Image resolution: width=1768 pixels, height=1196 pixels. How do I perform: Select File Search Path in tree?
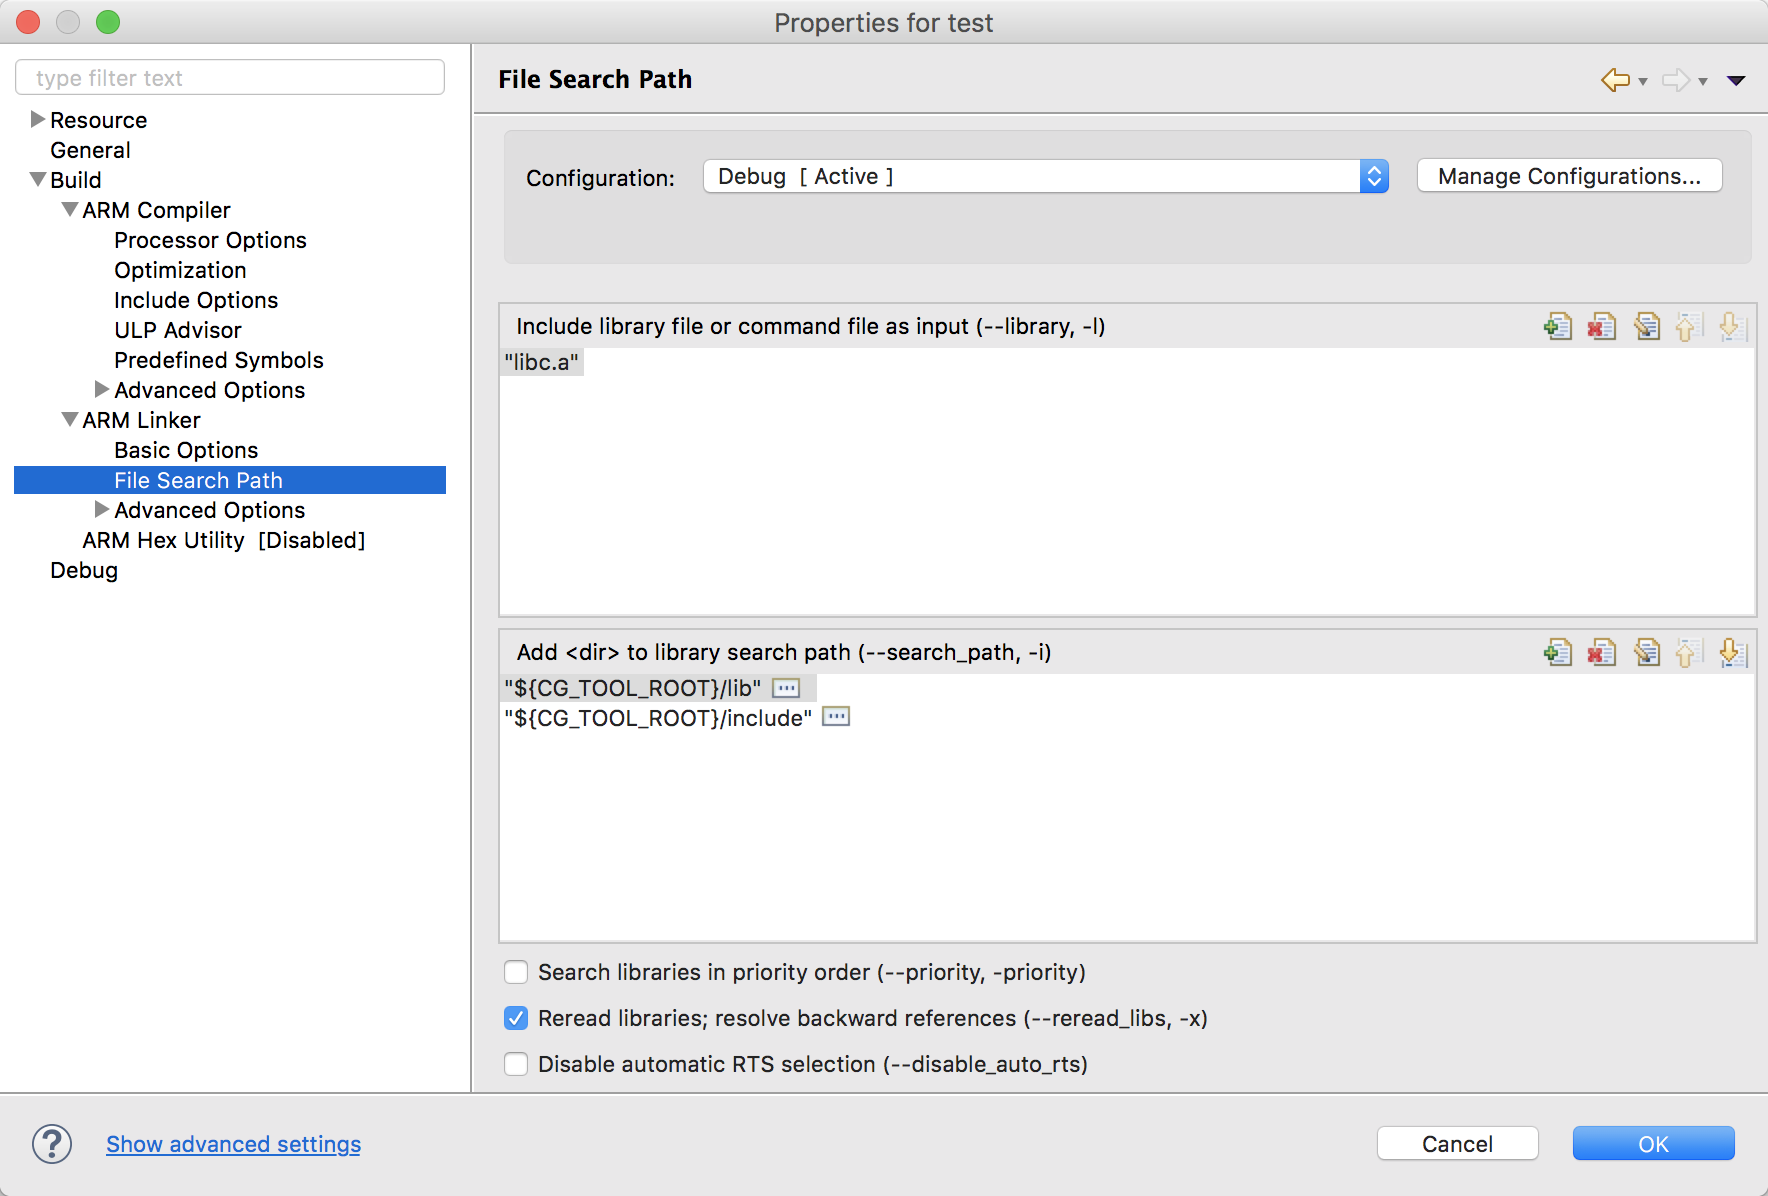point(230,480)
